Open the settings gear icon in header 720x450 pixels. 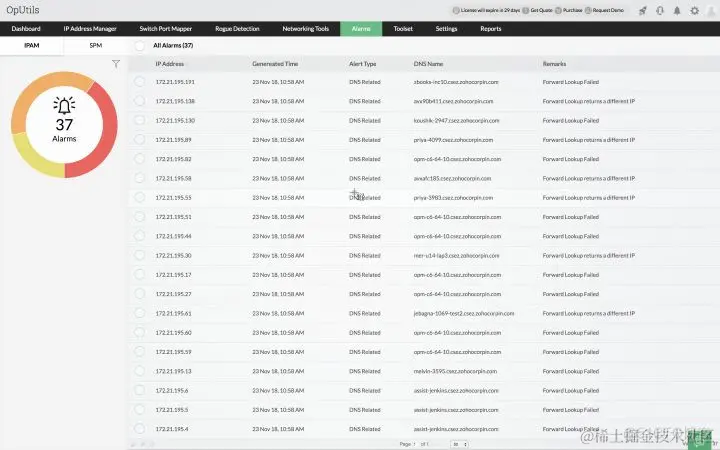pyautogui.click(x=694, y=10)
